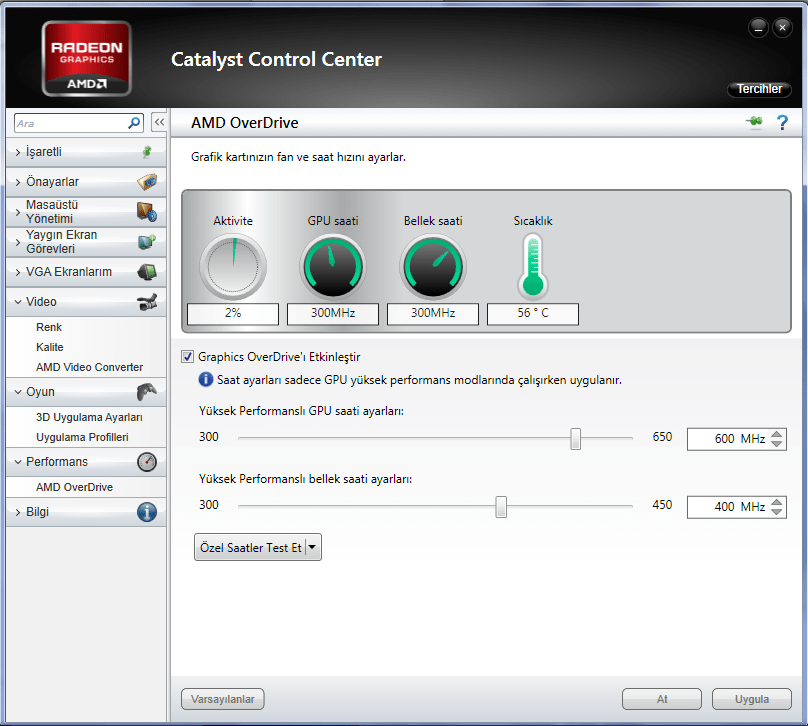Click the Bellek saati memory gauge
808x726 pixels.
tap(433, 266)
